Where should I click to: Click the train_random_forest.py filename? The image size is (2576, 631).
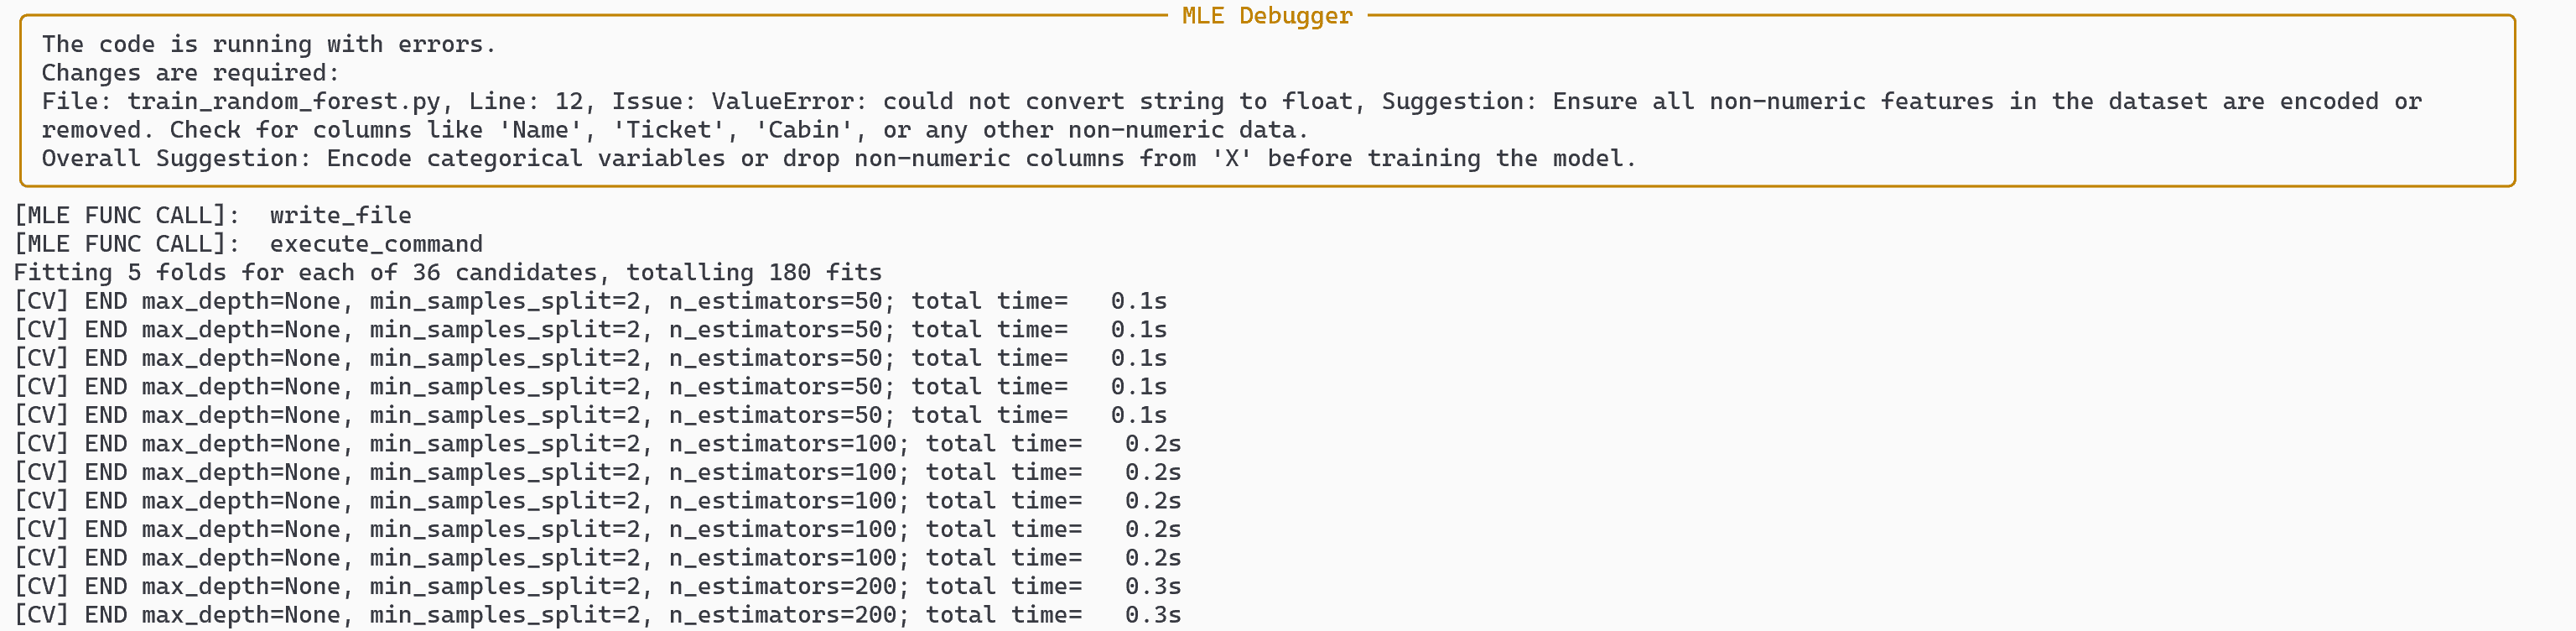pyautogui.click(x=283, y=101)
